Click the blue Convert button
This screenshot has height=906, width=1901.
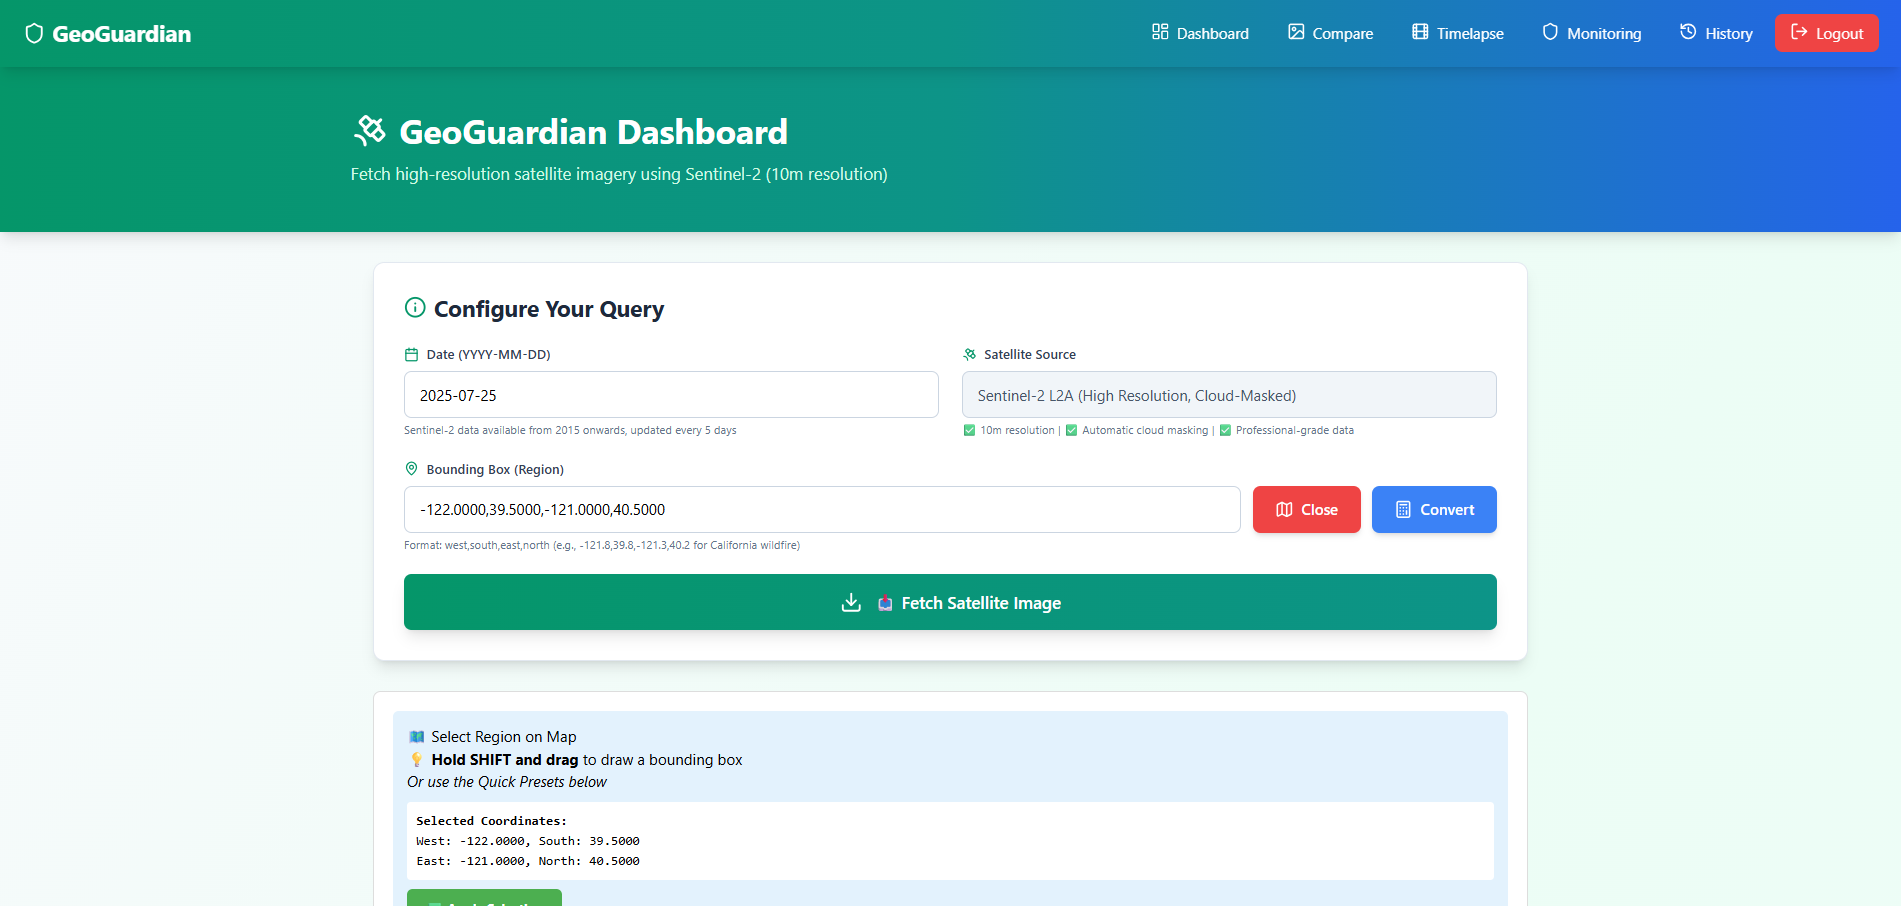1434,510
